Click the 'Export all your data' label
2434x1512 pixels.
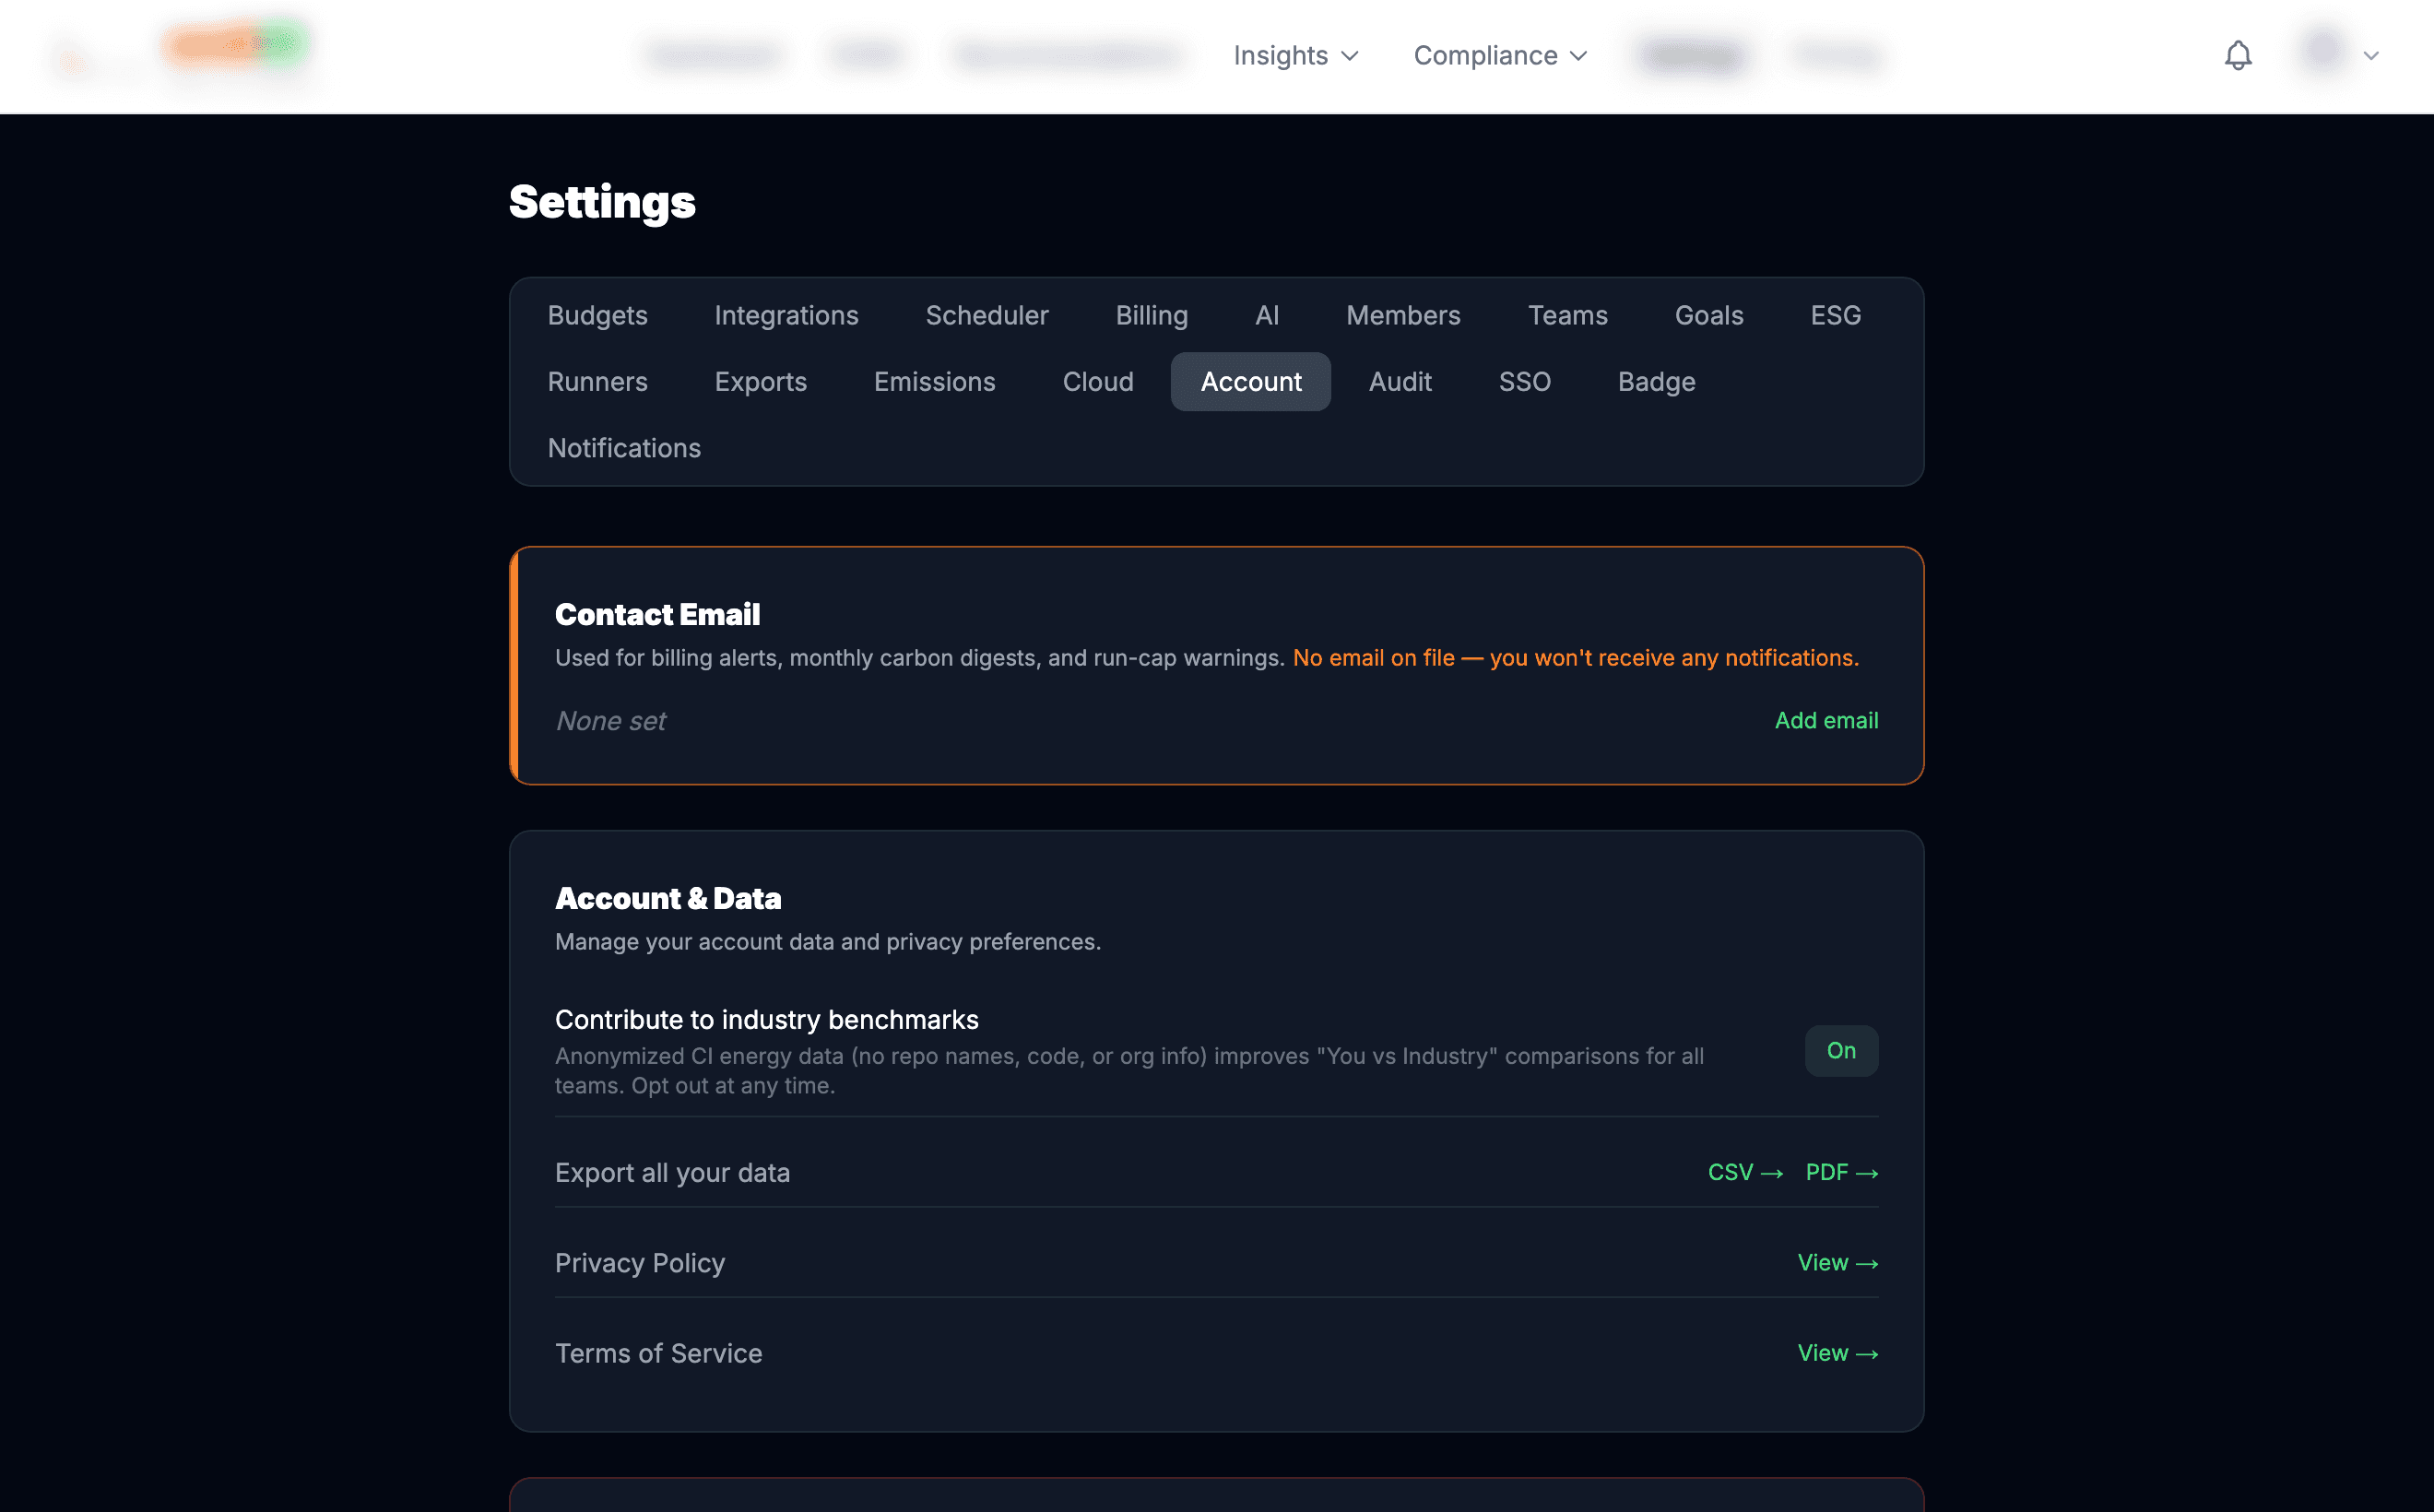(x=672, y=1172)
